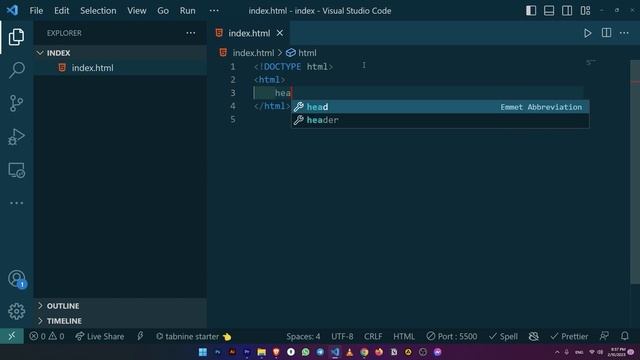Open the Run and Debug view icon

click(16, 137)
